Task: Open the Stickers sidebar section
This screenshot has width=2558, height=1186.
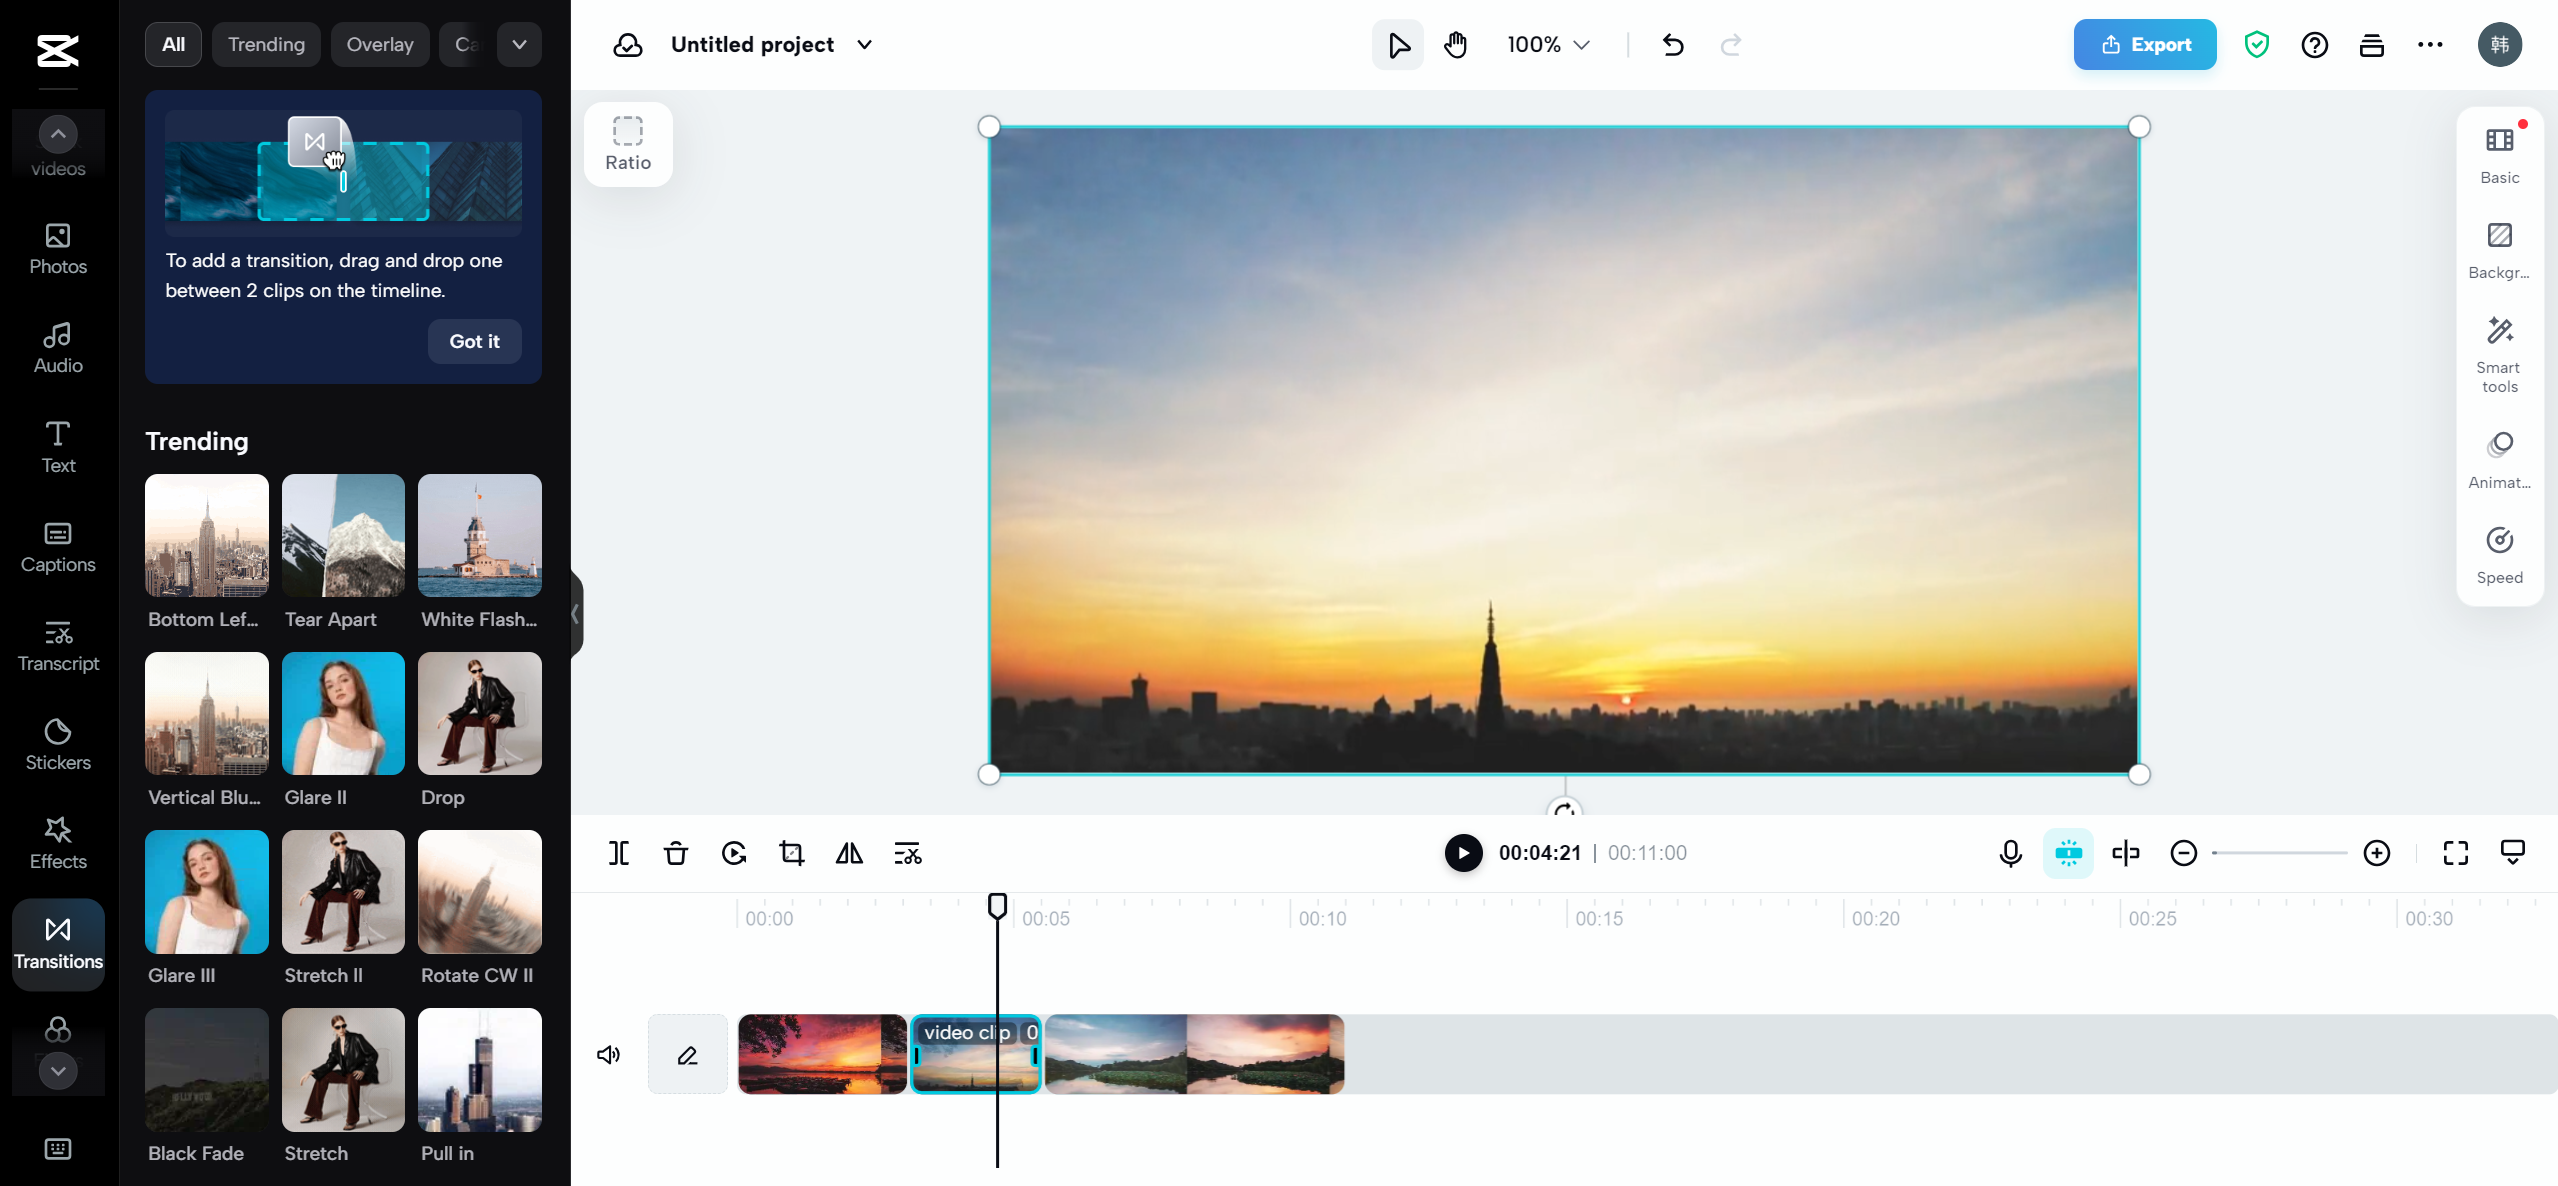Action: pyautogui.click(x=58, y=744)
